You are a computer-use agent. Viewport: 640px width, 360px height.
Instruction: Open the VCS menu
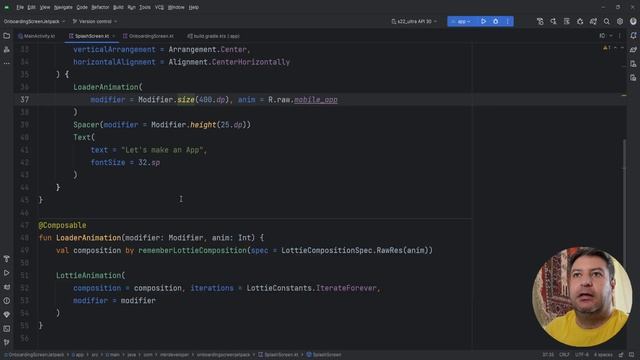coord(160,7)
